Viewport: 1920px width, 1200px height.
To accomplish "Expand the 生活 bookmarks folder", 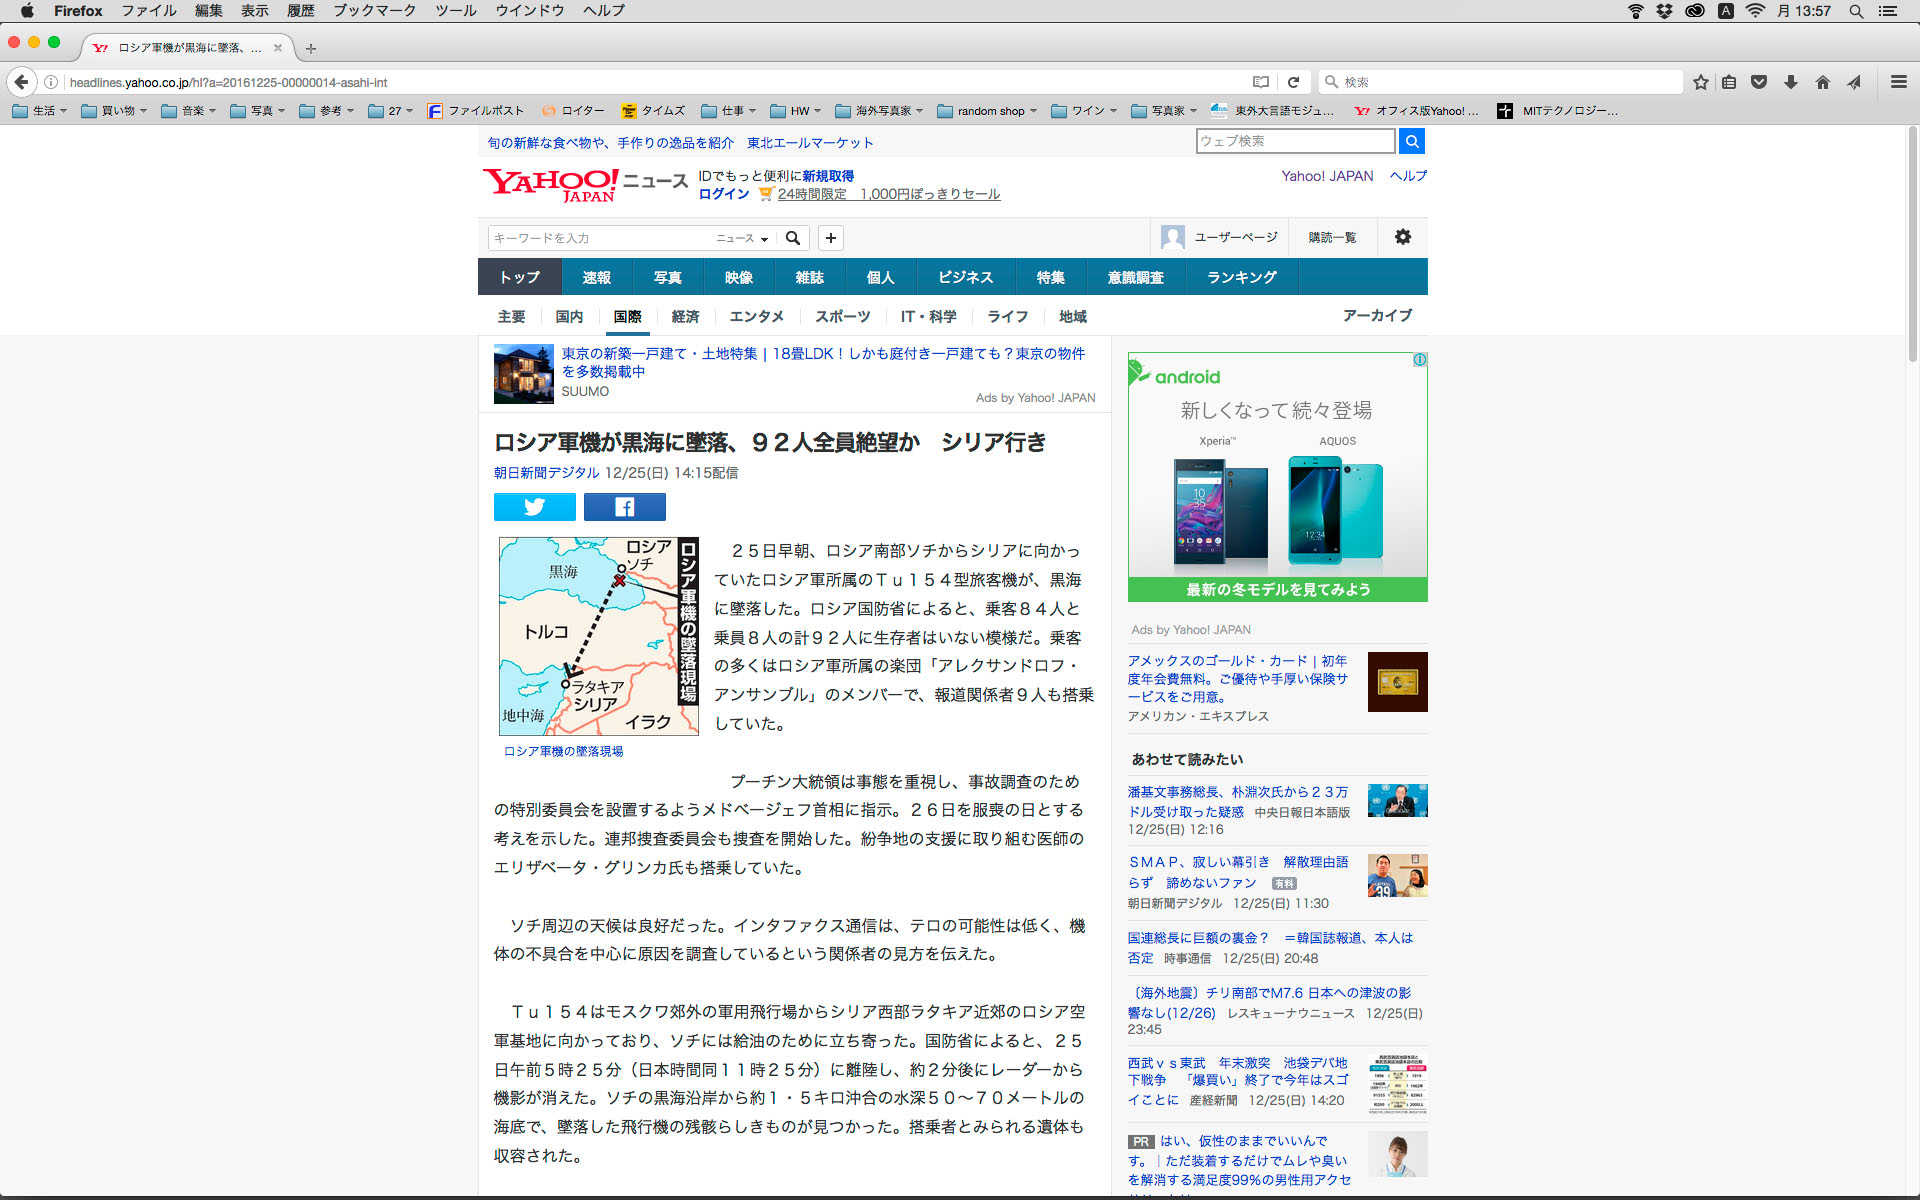I will point(40,111).
